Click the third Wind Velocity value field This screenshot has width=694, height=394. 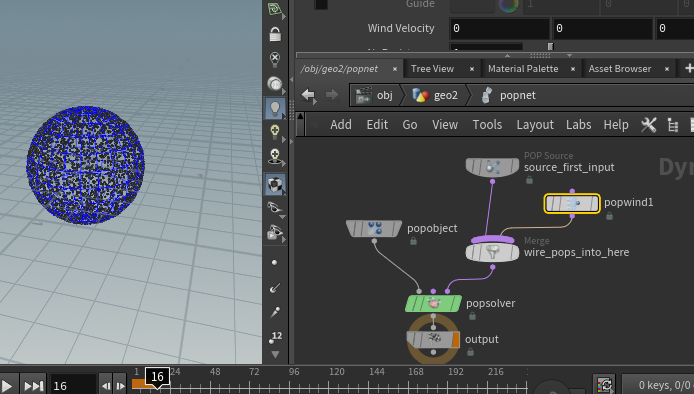(675, 28)
